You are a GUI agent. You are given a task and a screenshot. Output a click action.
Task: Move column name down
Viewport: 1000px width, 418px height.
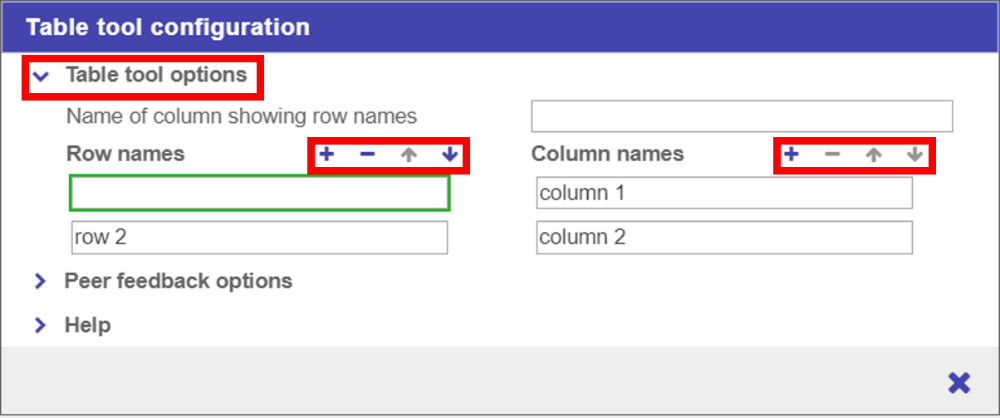point(914,154)
